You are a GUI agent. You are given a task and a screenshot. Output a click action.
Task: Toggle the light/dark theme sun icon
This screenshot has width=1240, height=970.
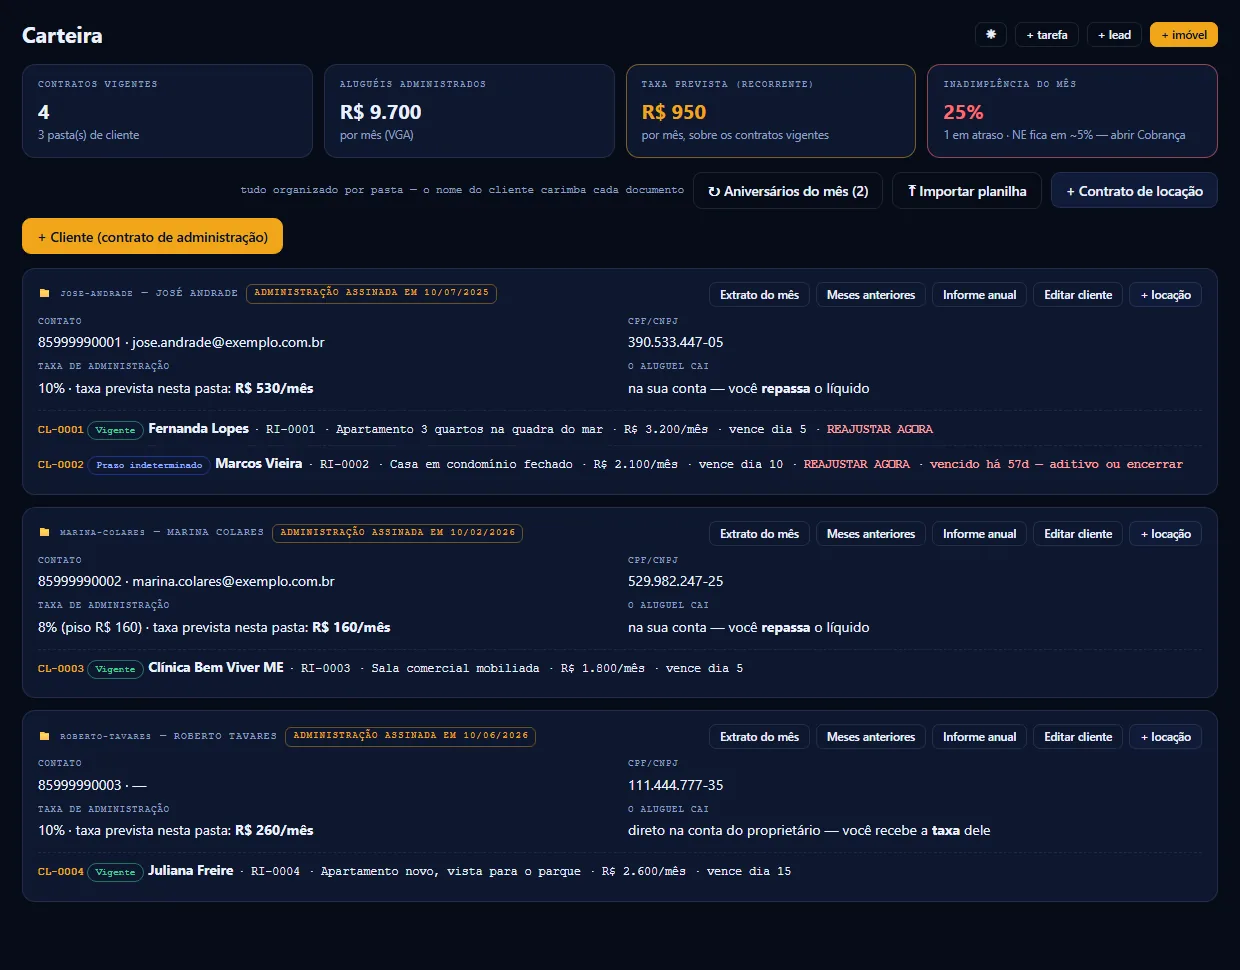(991, 34)
